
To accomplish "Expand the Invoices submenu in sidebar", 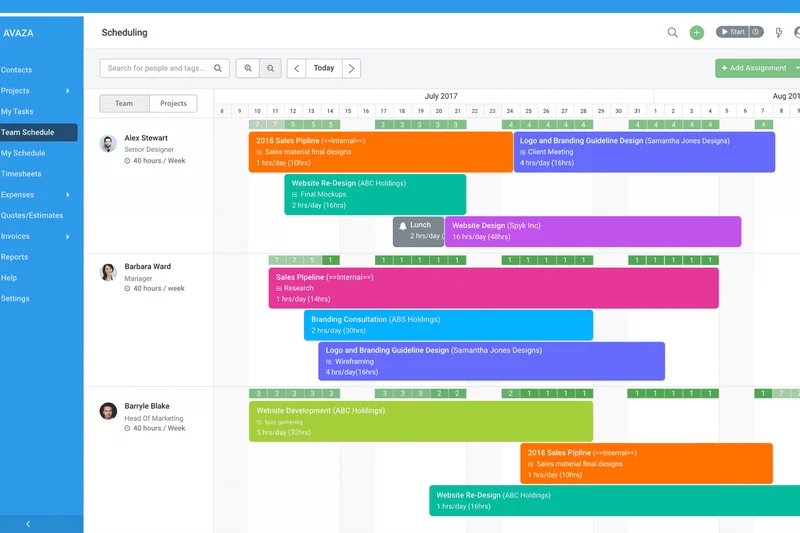I will [68, 237].
